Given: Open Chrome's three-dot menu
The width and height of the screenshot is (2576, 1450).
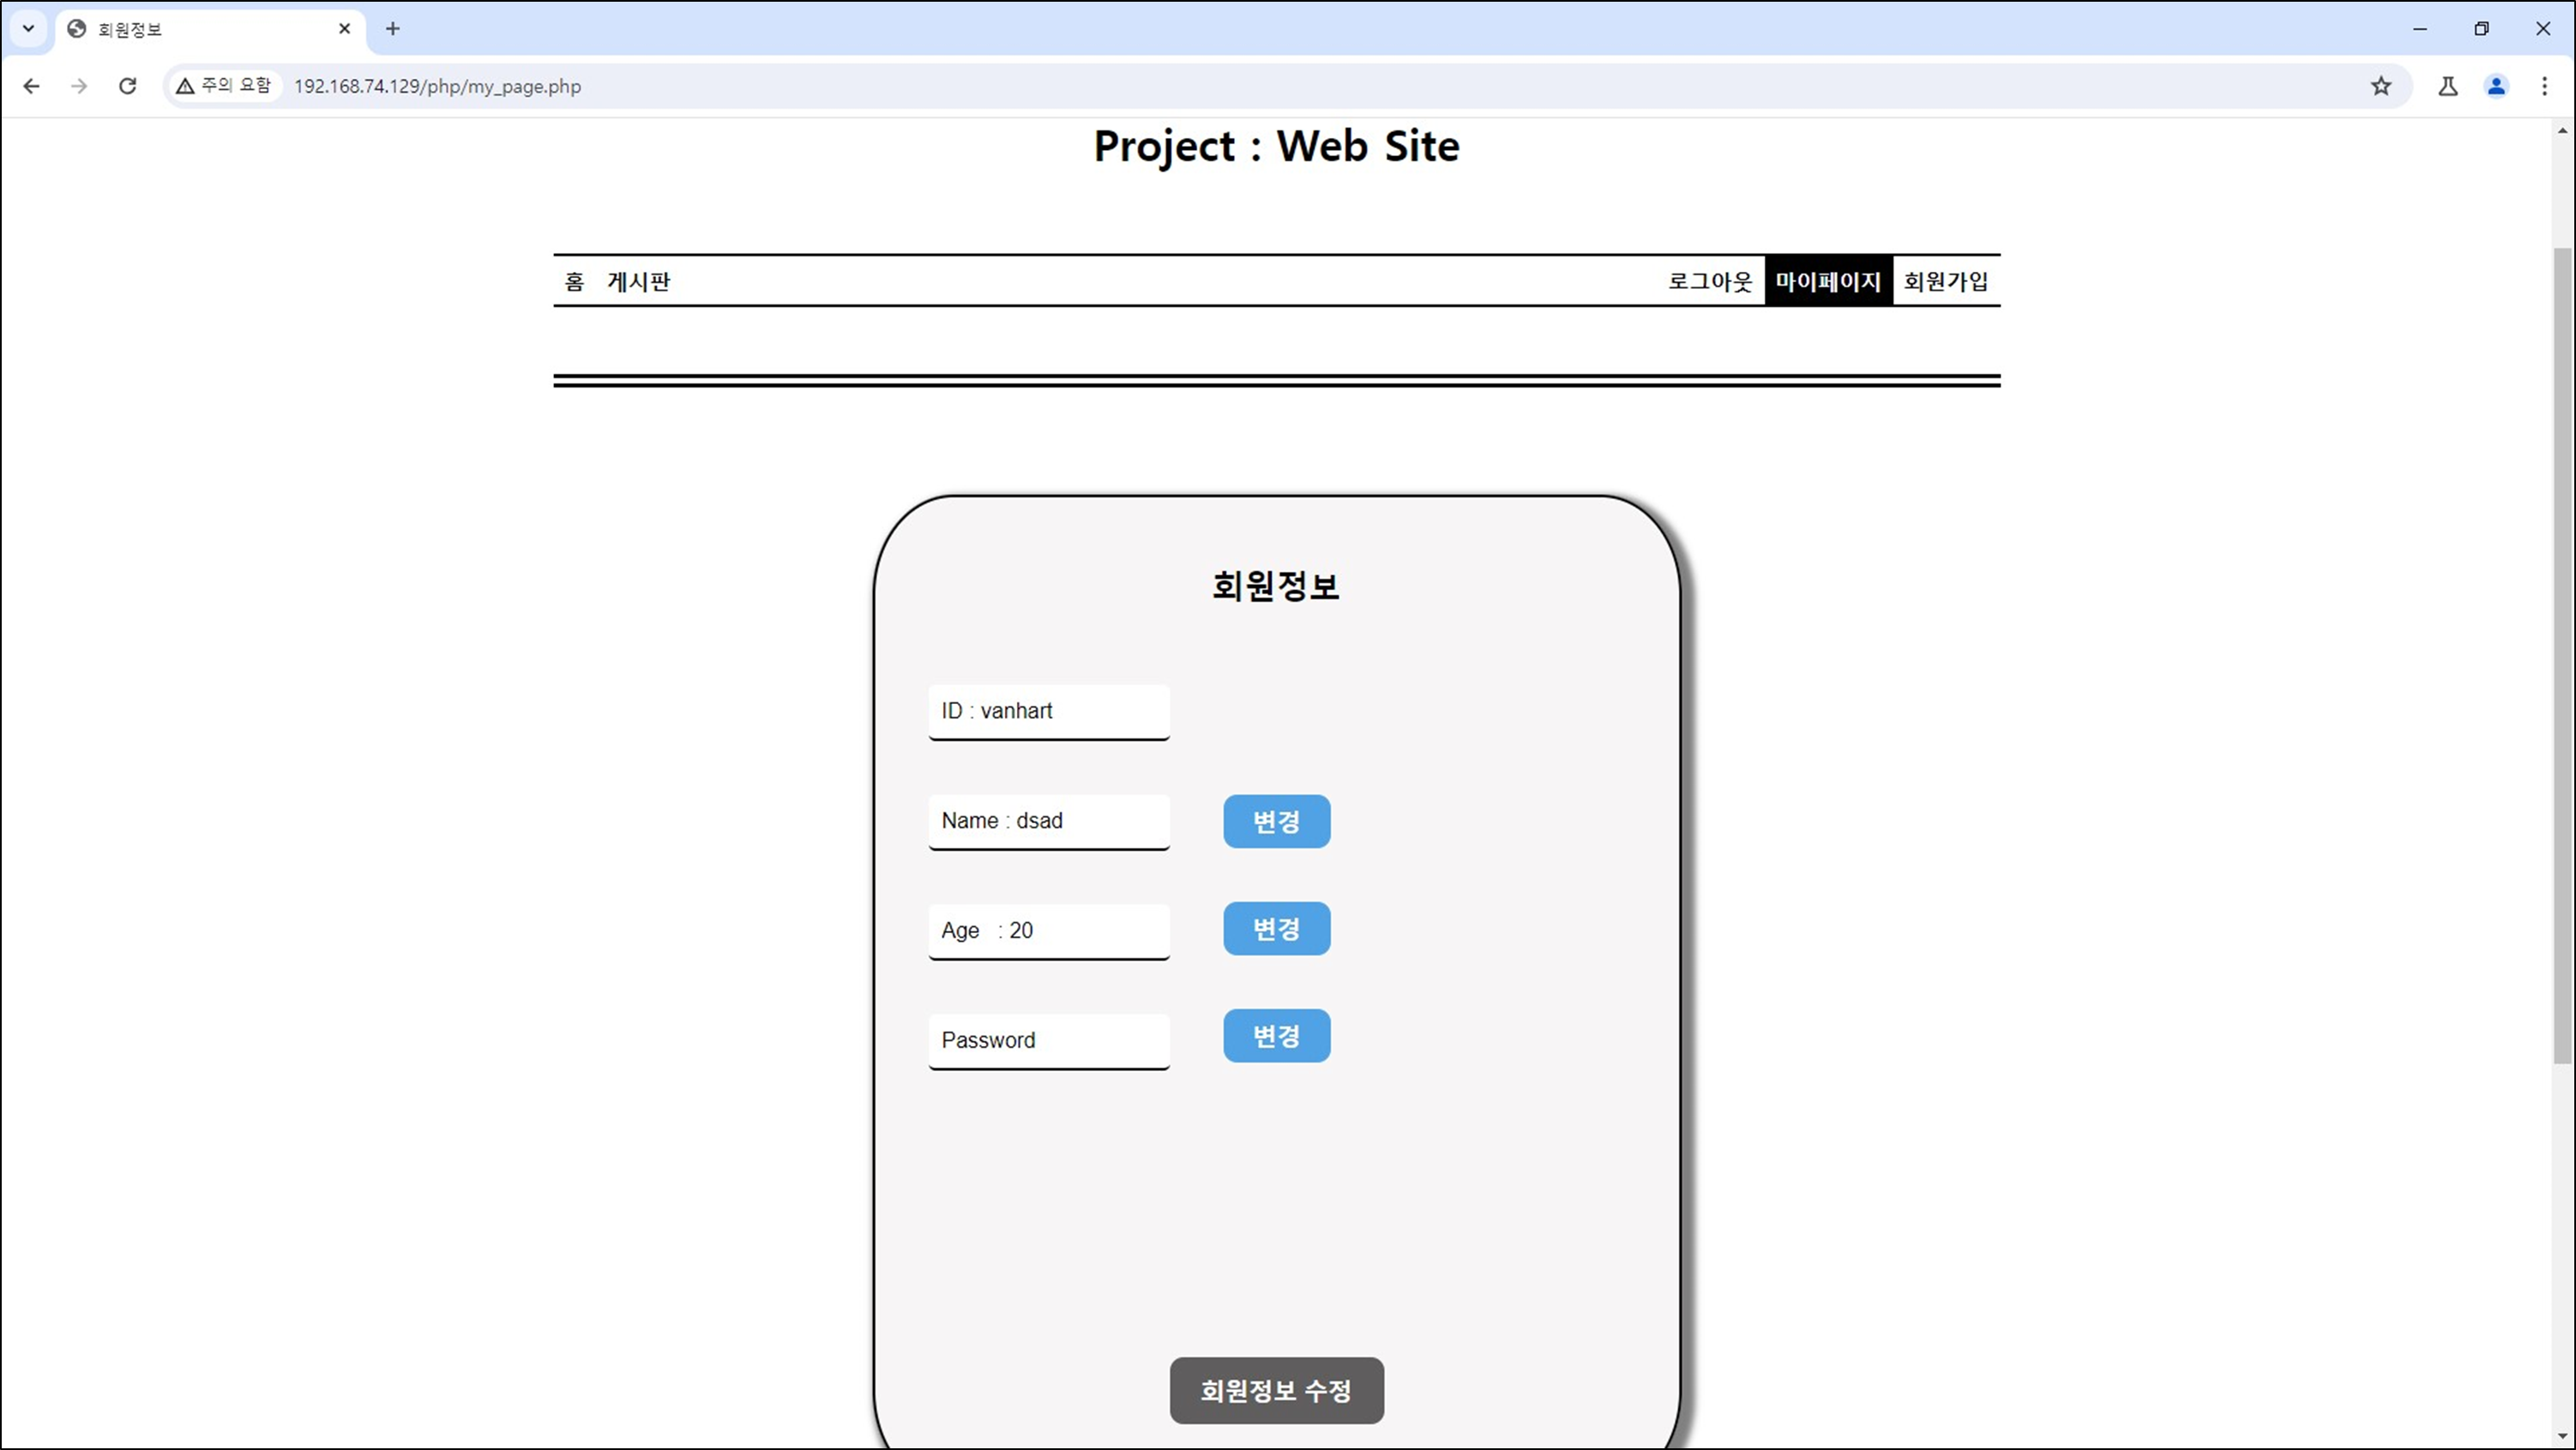Looking at the screenshot, I should click(x=2544, y=86).
